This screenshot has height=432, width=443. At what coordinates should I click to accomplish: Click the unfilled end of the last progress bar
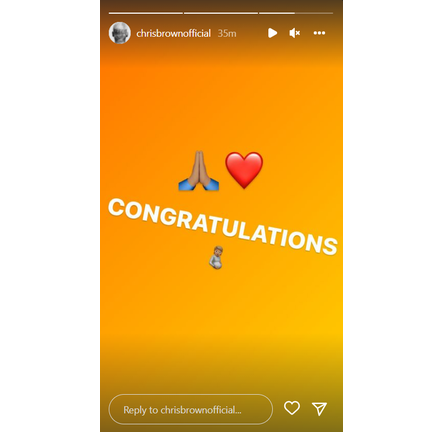[x=314, y=13]
